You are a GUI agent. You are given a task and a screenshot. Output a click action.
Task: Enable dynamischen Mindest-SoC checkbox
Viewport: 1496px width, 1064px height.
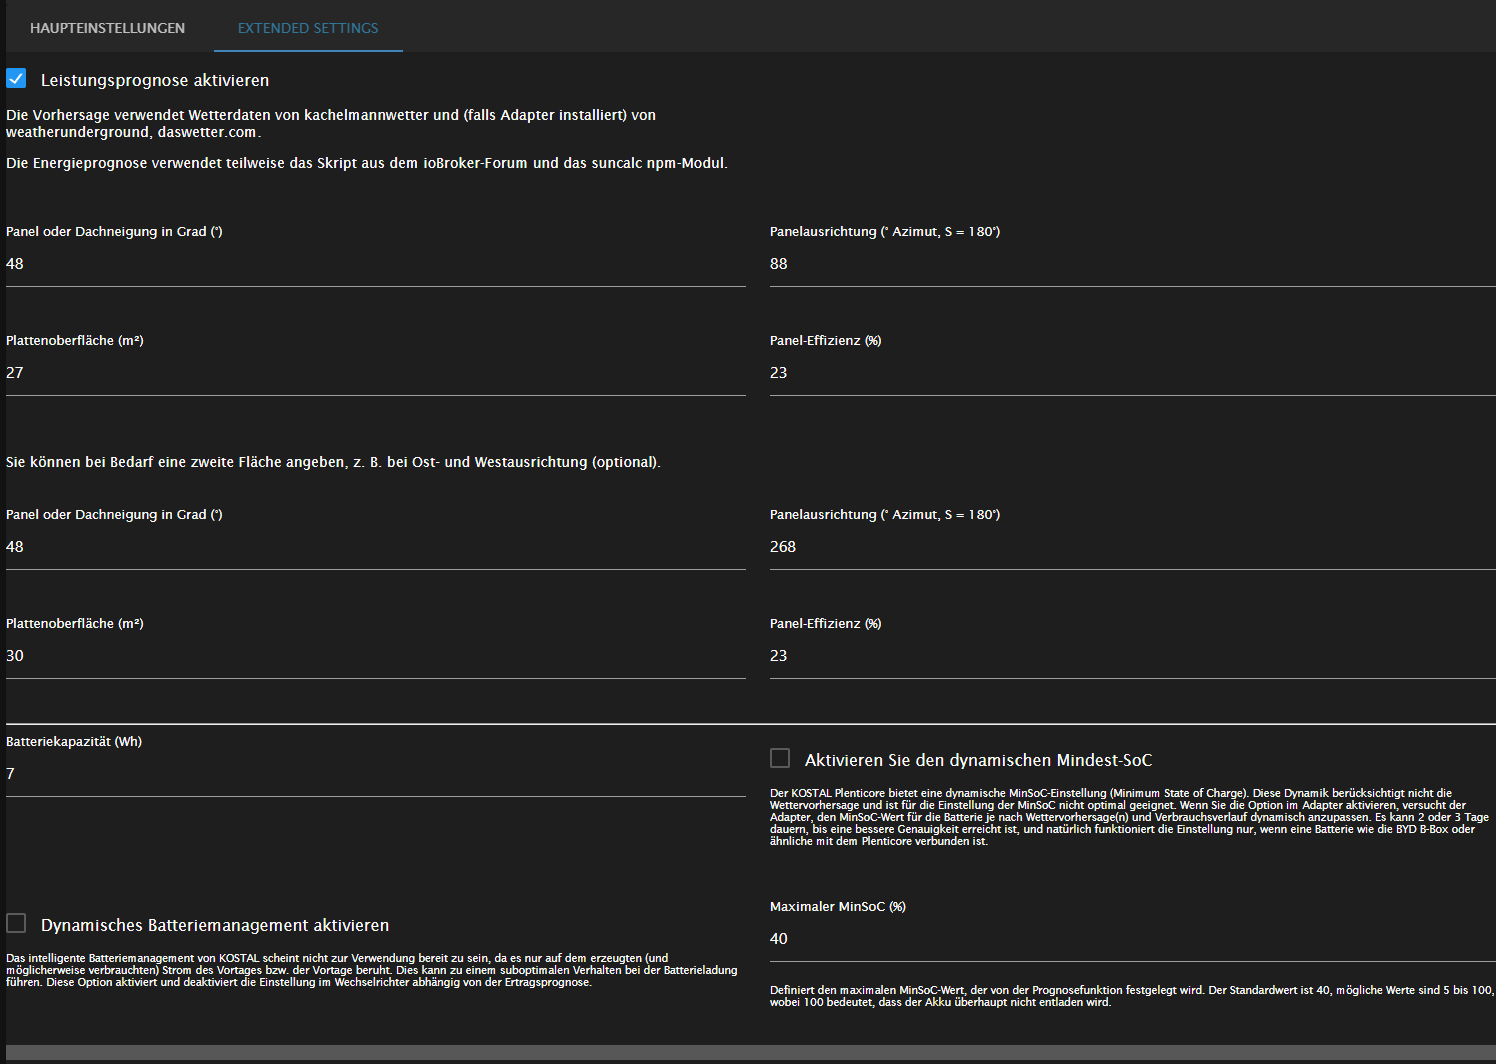780,758
